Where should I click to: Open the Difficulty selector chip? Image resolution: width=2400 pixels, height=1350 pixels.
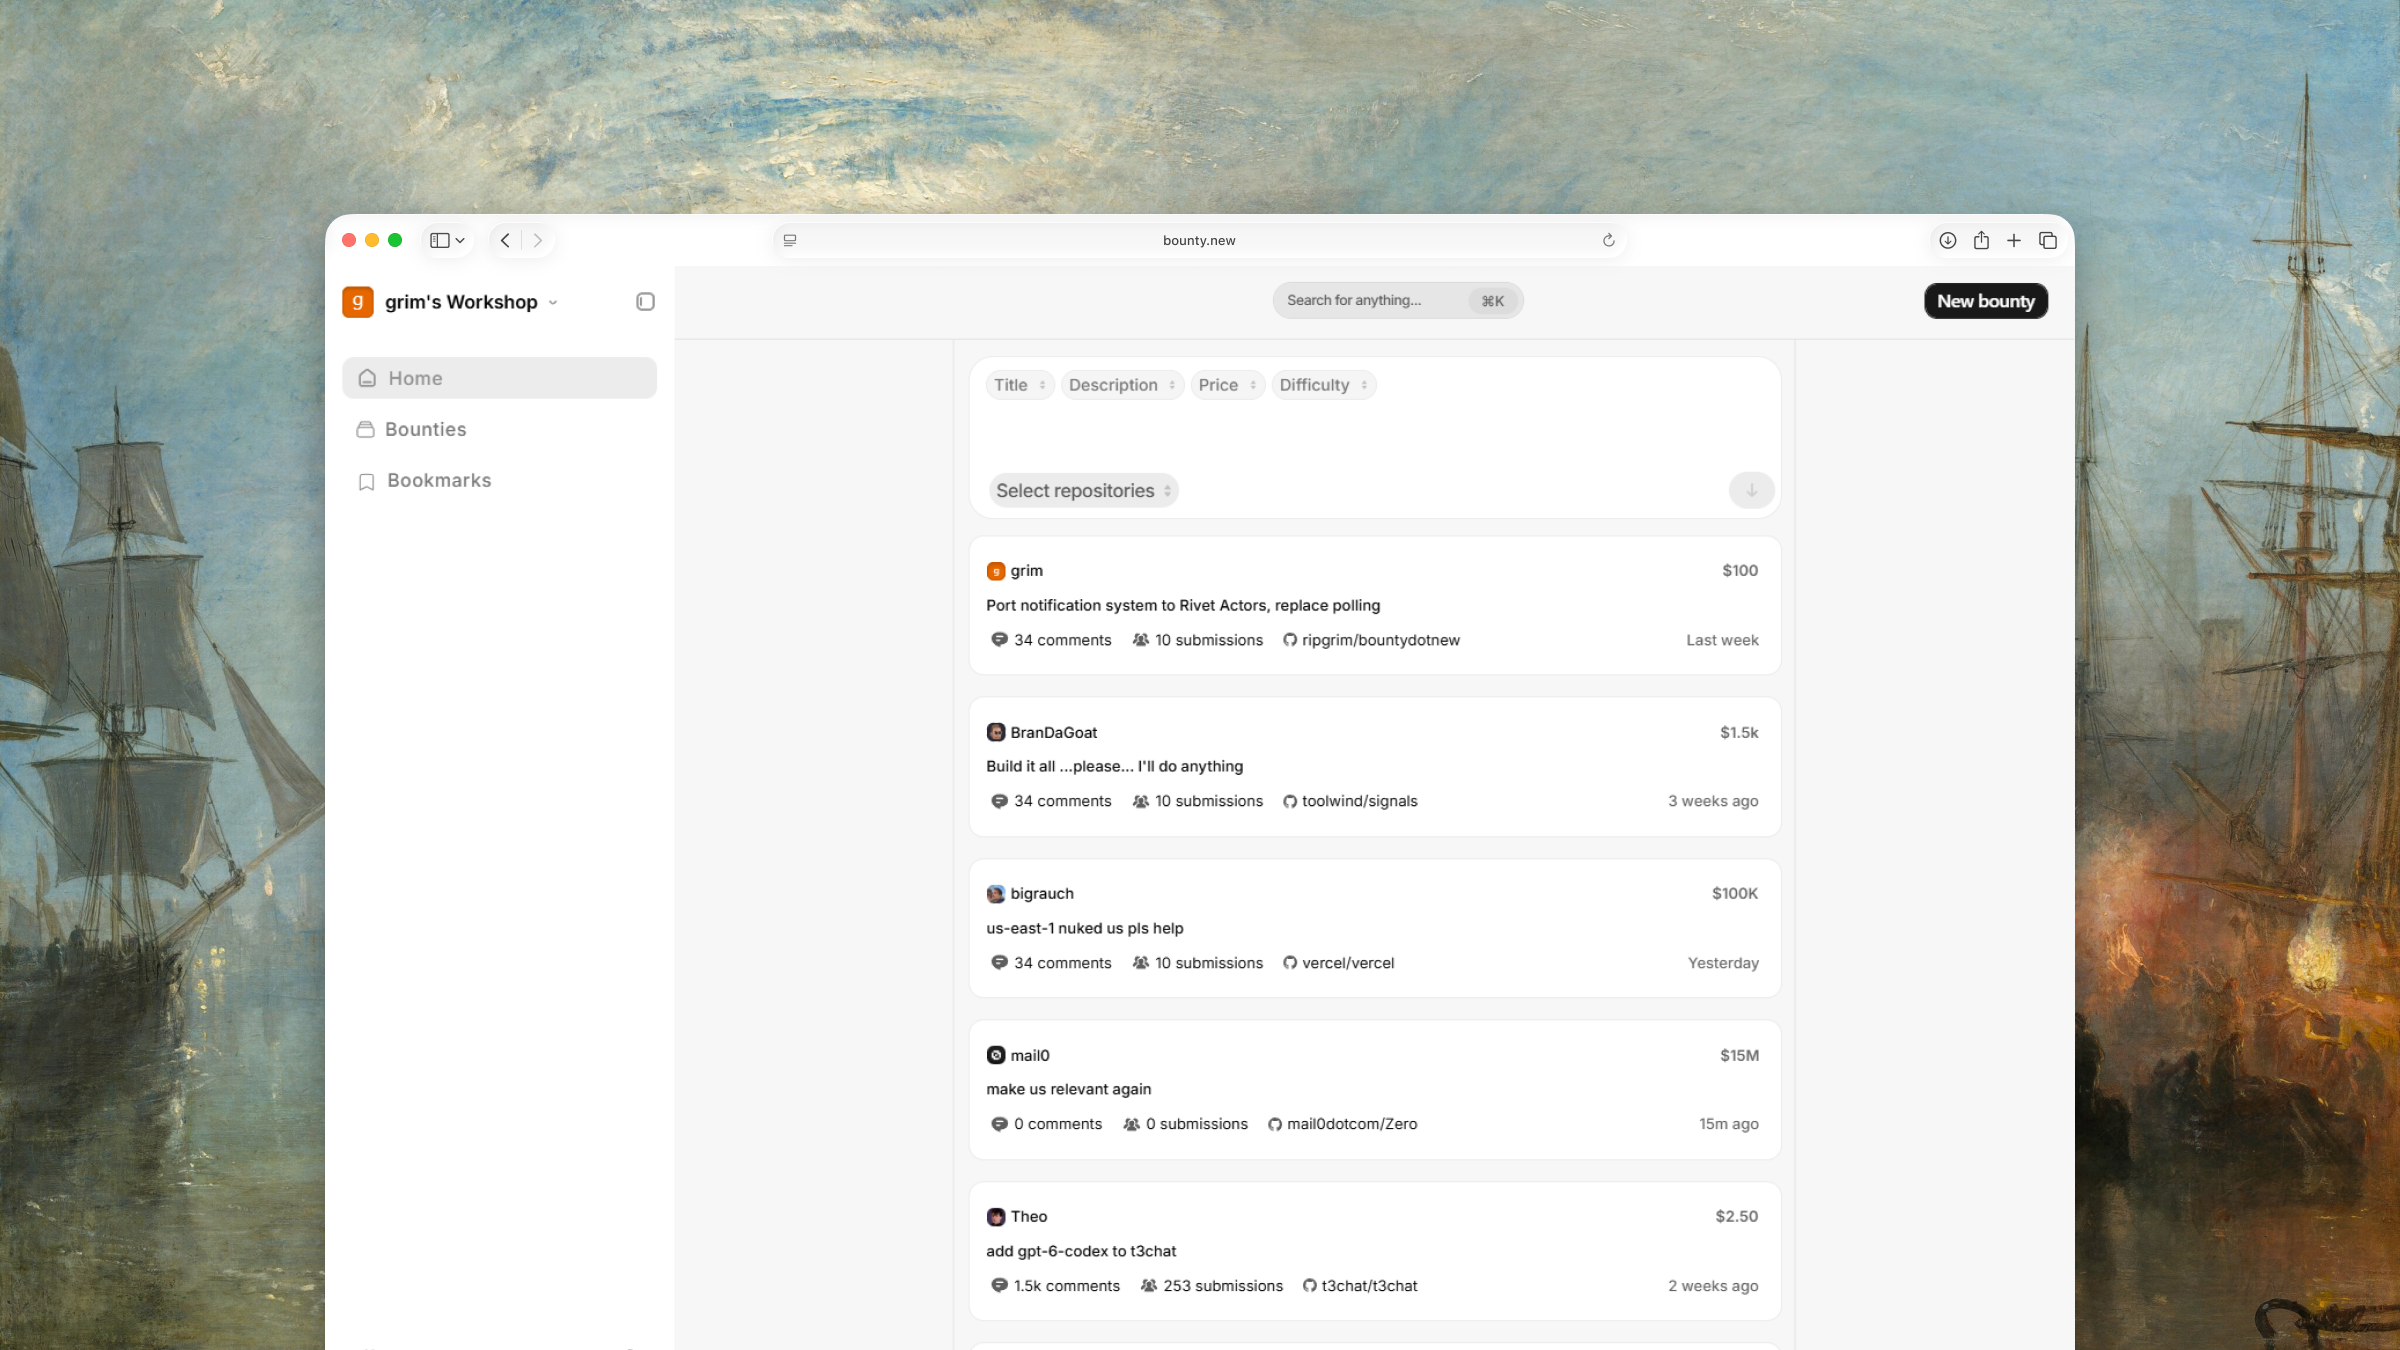tap(1322, 385)
